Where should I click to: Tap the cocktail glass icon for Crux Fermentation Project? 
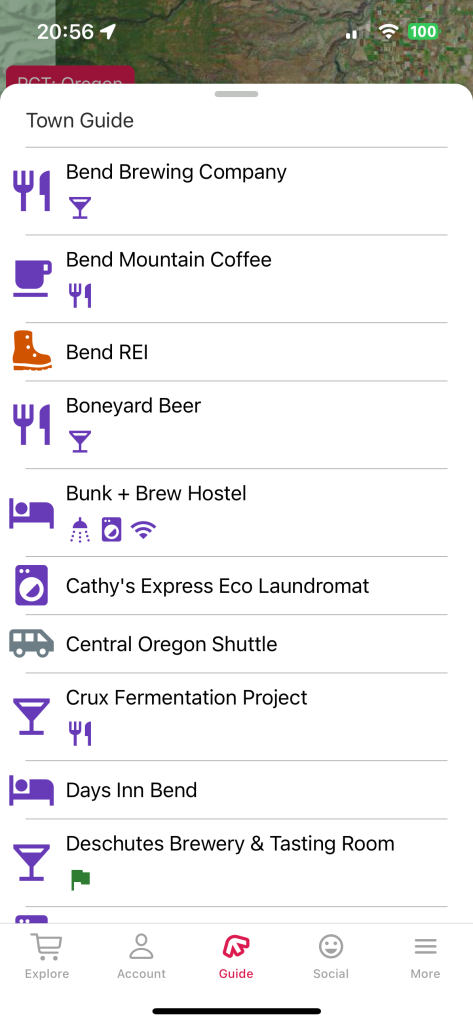[x=31, y=716]
